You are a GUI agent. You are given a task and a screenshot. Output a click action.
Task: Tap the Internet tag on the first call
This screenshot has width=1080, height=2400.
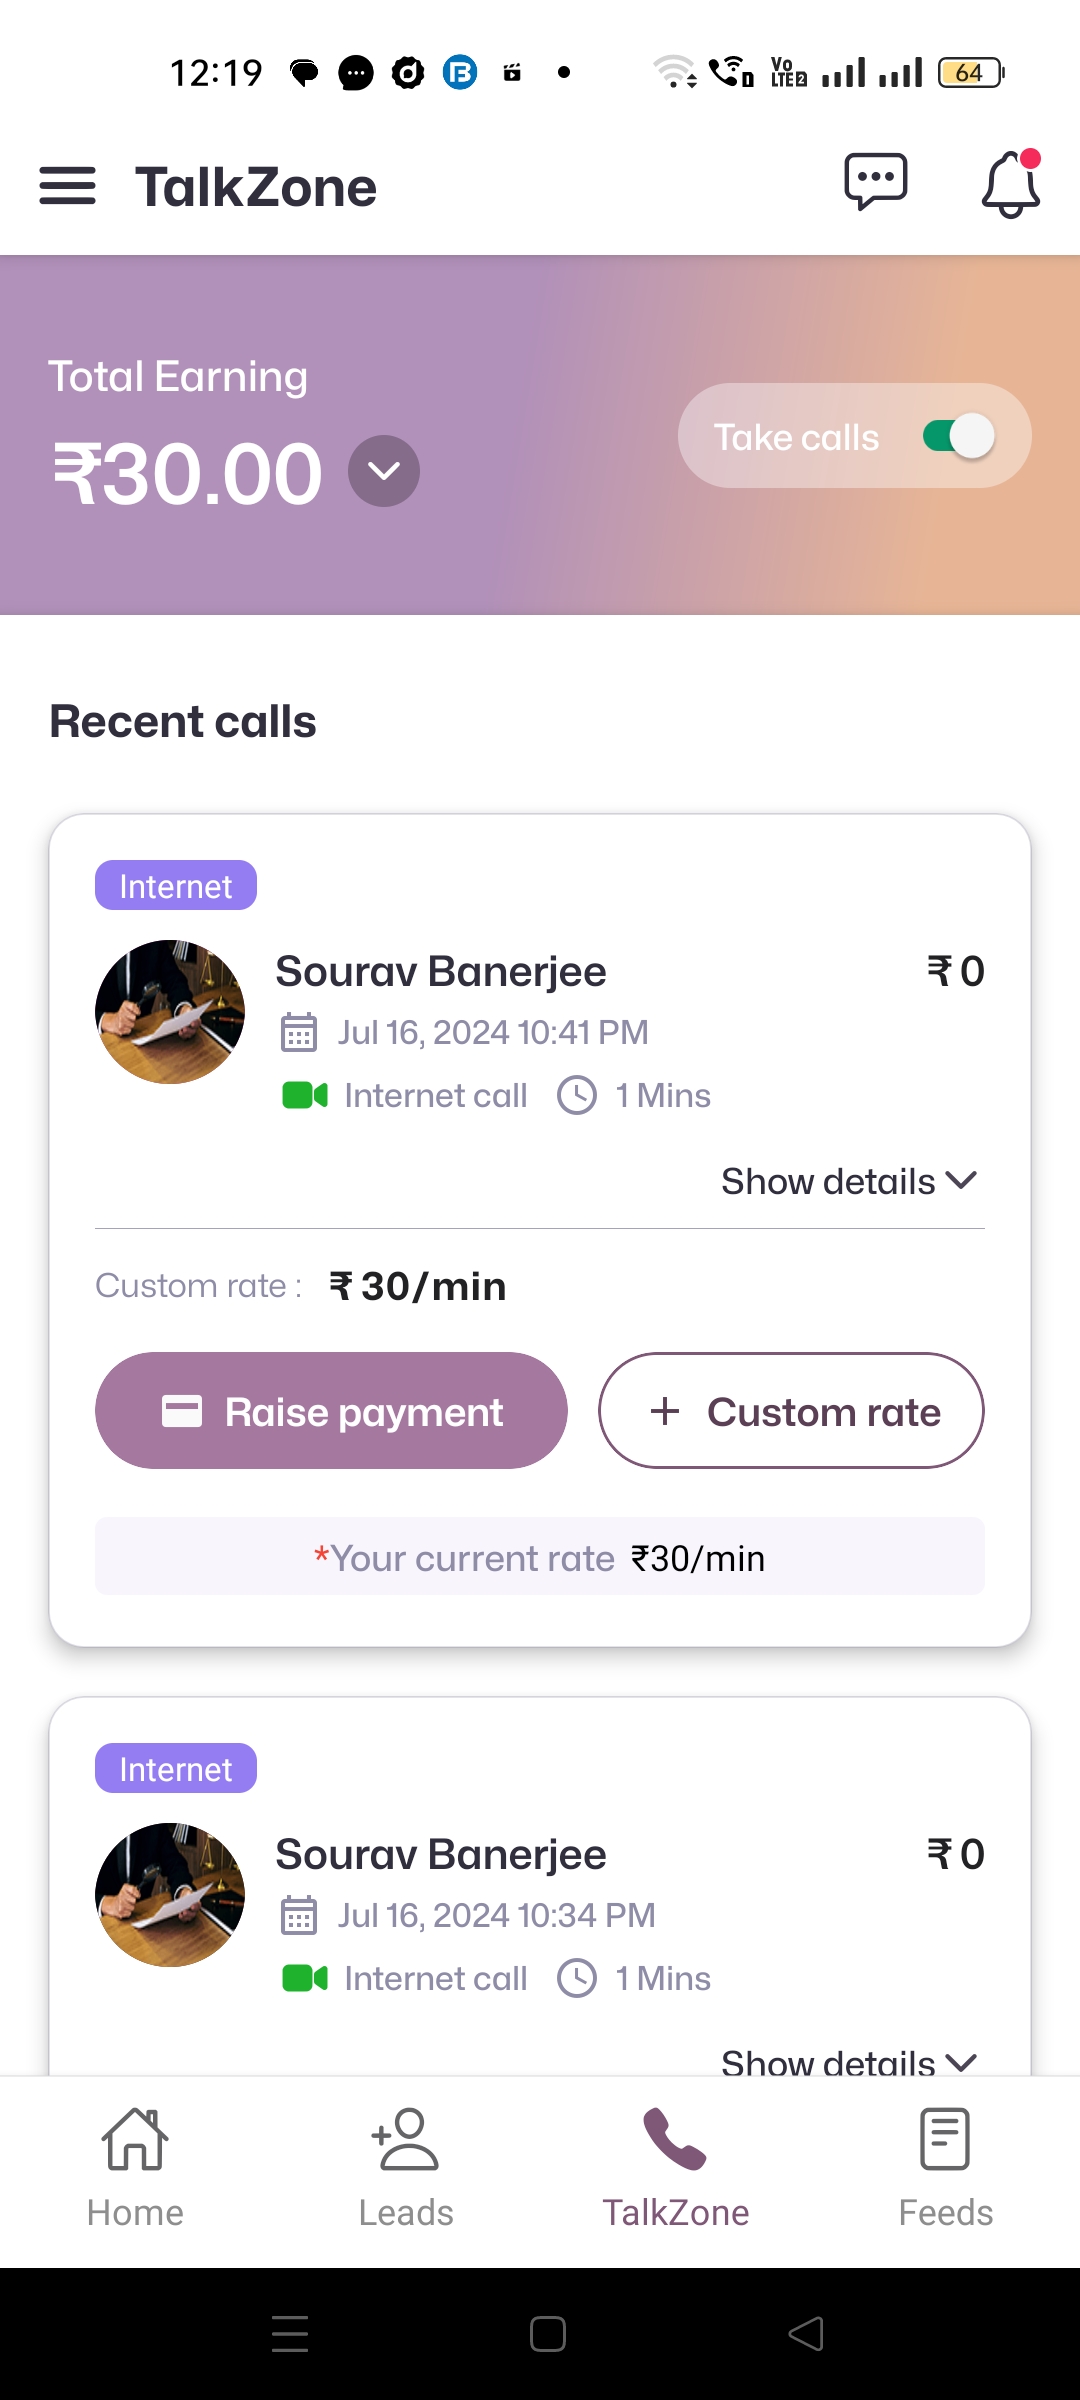coord(176,886)
